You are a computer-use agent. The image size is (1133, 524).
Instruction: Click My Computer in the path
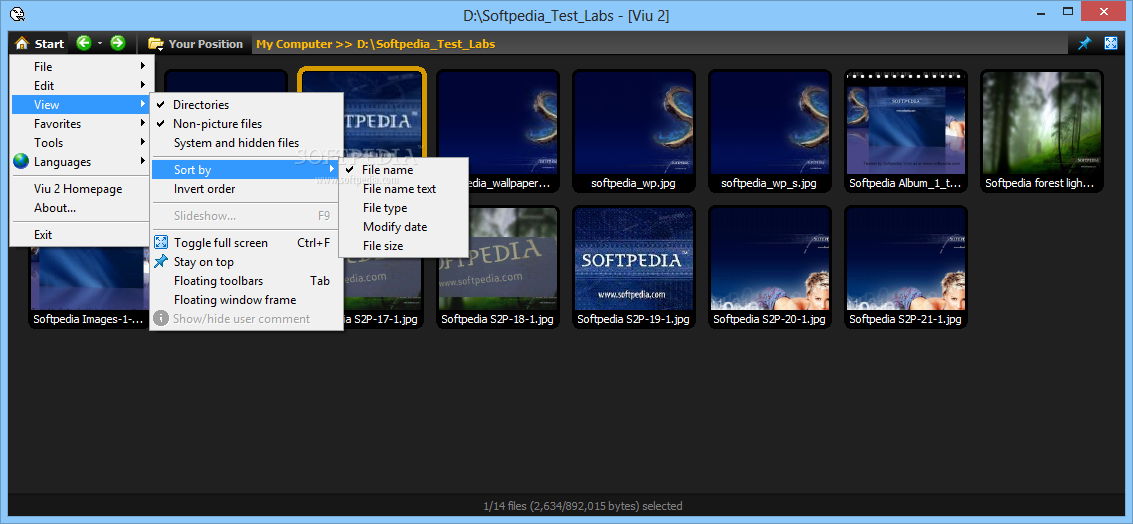pyautogui.click(x=294, y=44)
